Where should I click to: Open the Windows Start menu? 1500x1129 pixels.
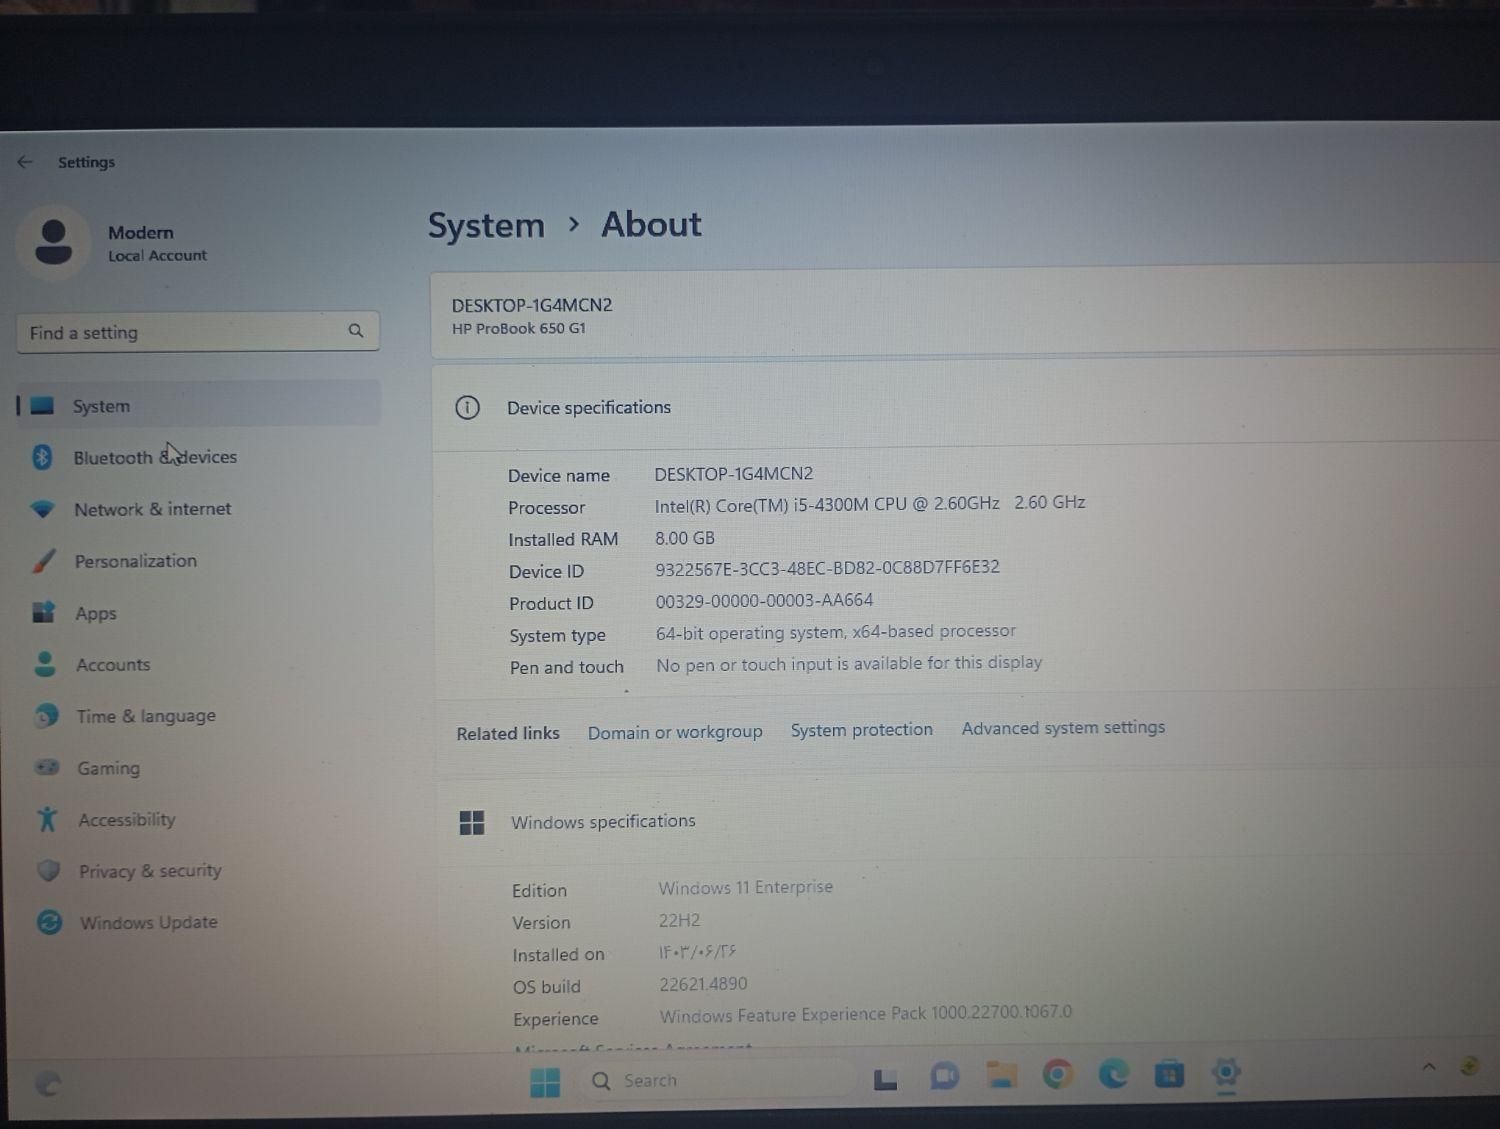click(545, 1082)
